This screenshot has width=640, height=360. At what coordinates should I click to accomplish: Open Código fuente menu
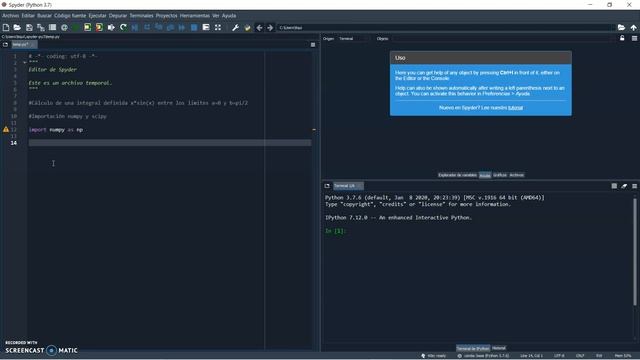[70, 16]
